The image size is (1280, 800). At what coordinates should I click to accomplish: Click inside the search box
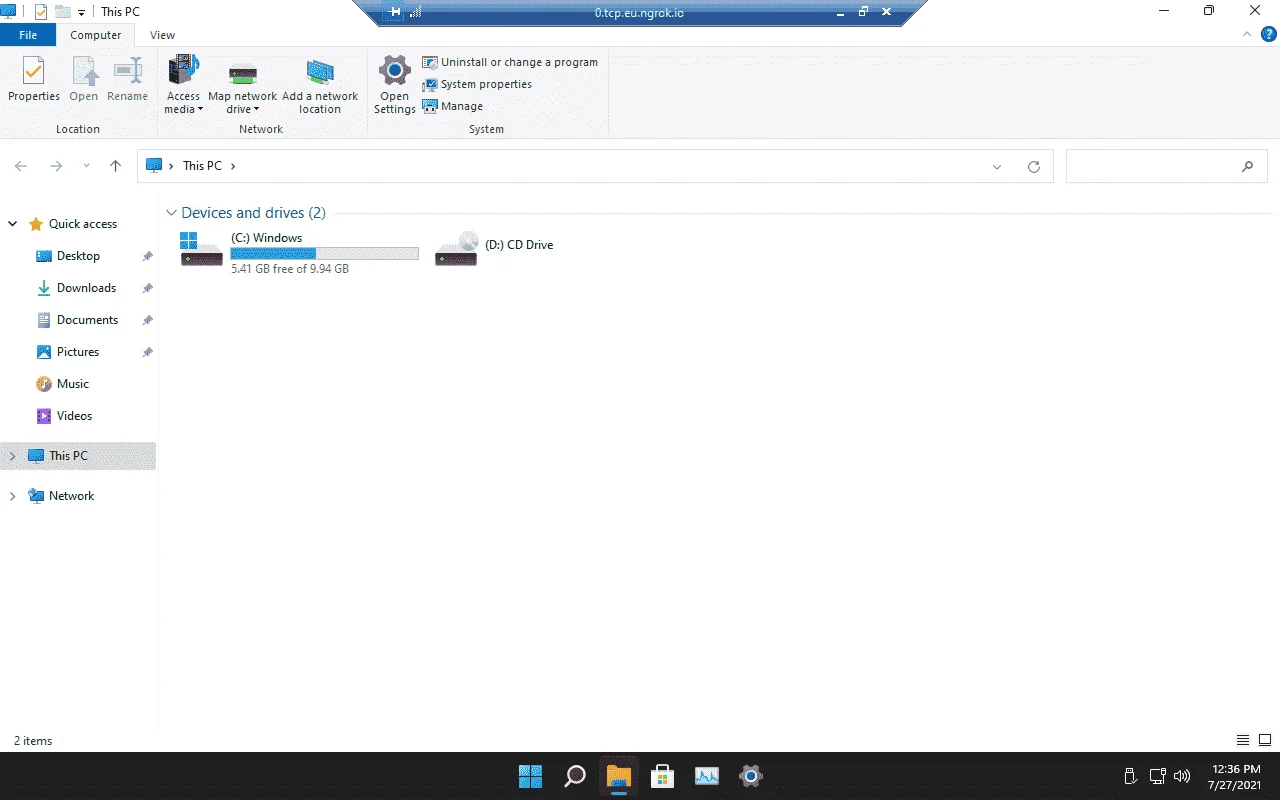point(1166,166)
